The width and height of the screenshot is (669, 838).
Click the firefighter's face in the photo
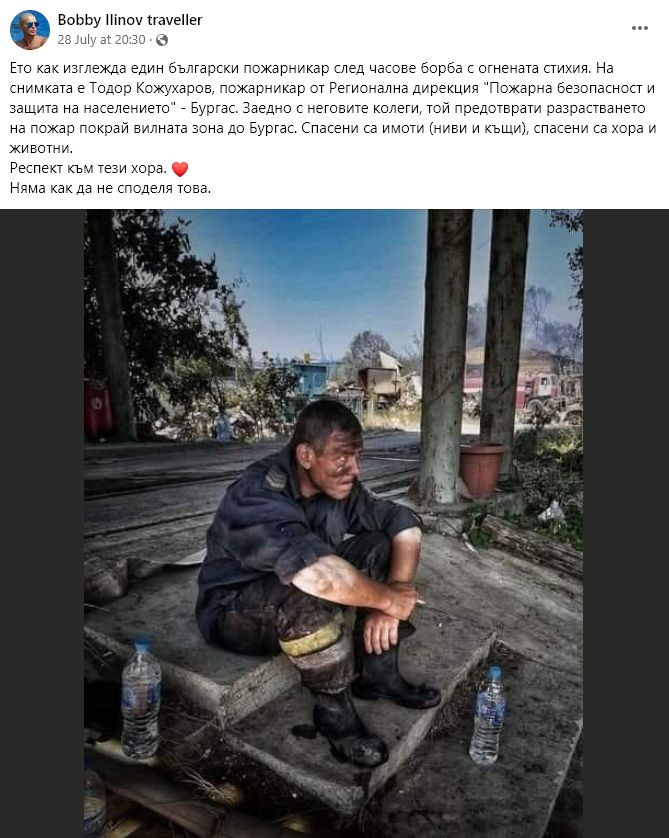tap(337, 460)
